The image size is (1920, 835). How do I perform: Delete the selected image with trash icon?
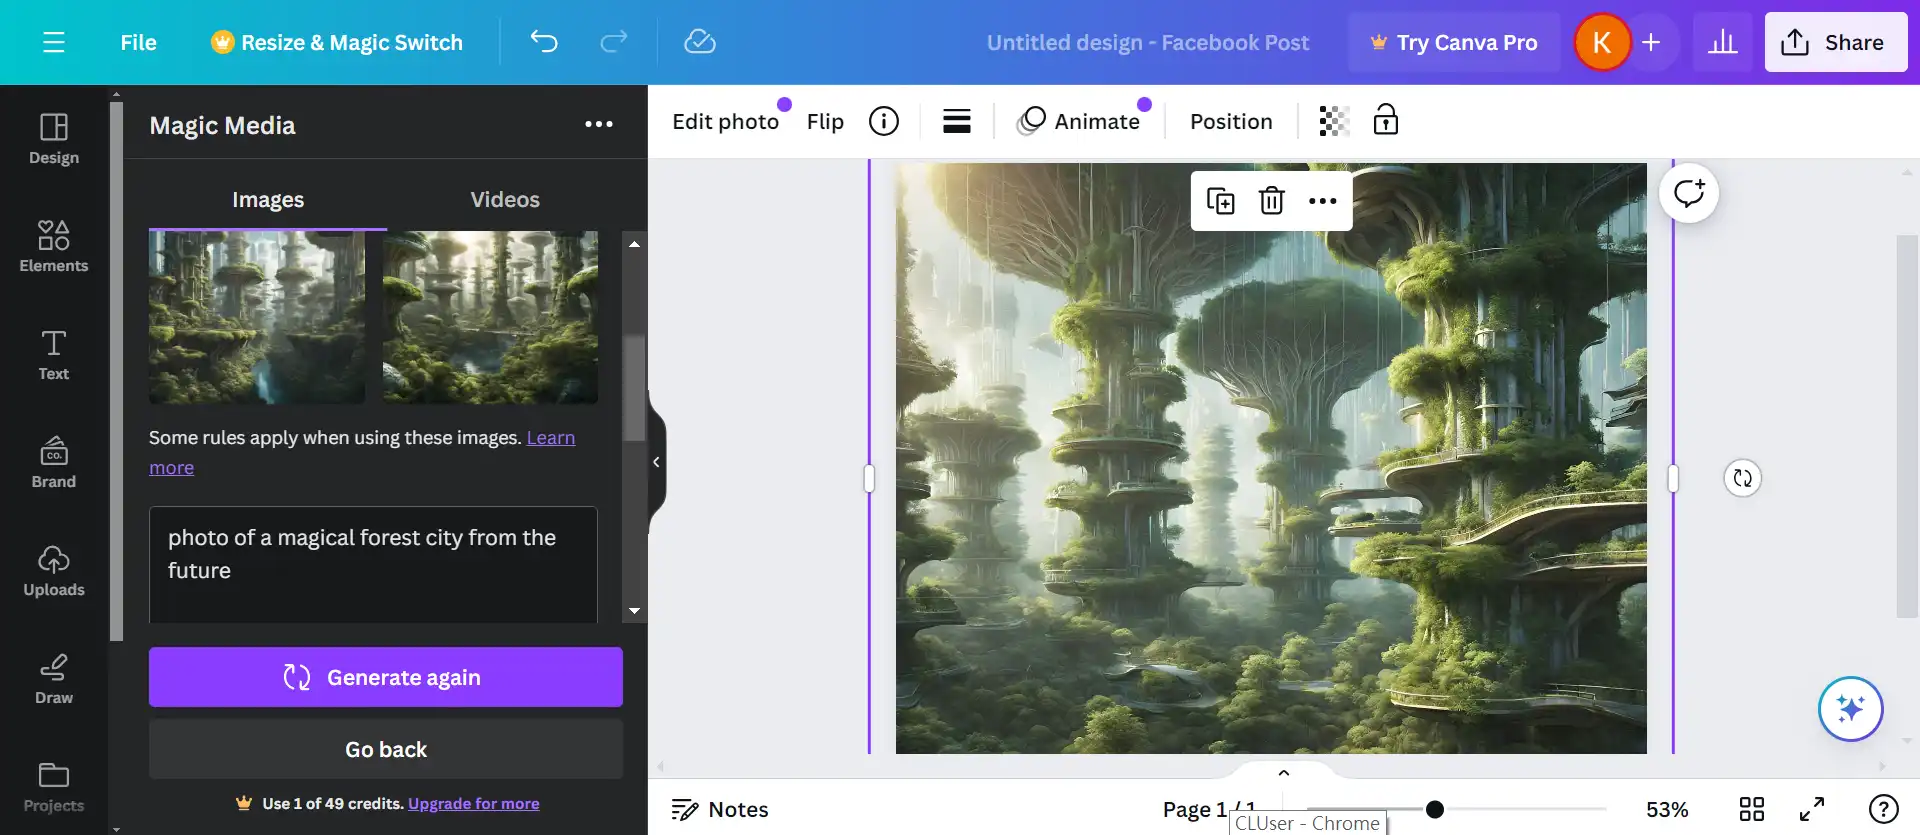[x=1271, y=201]
